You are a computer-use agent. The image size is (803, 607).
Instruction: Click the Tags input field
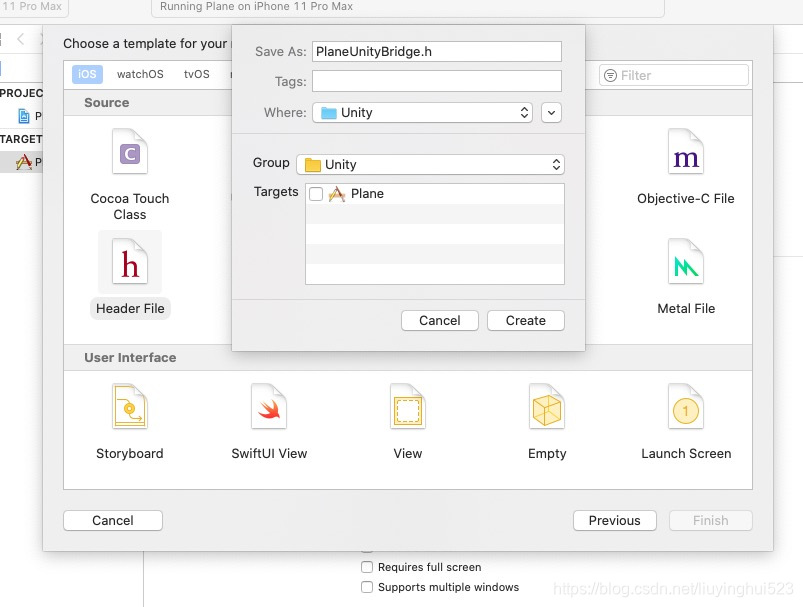tap(437, 81)
